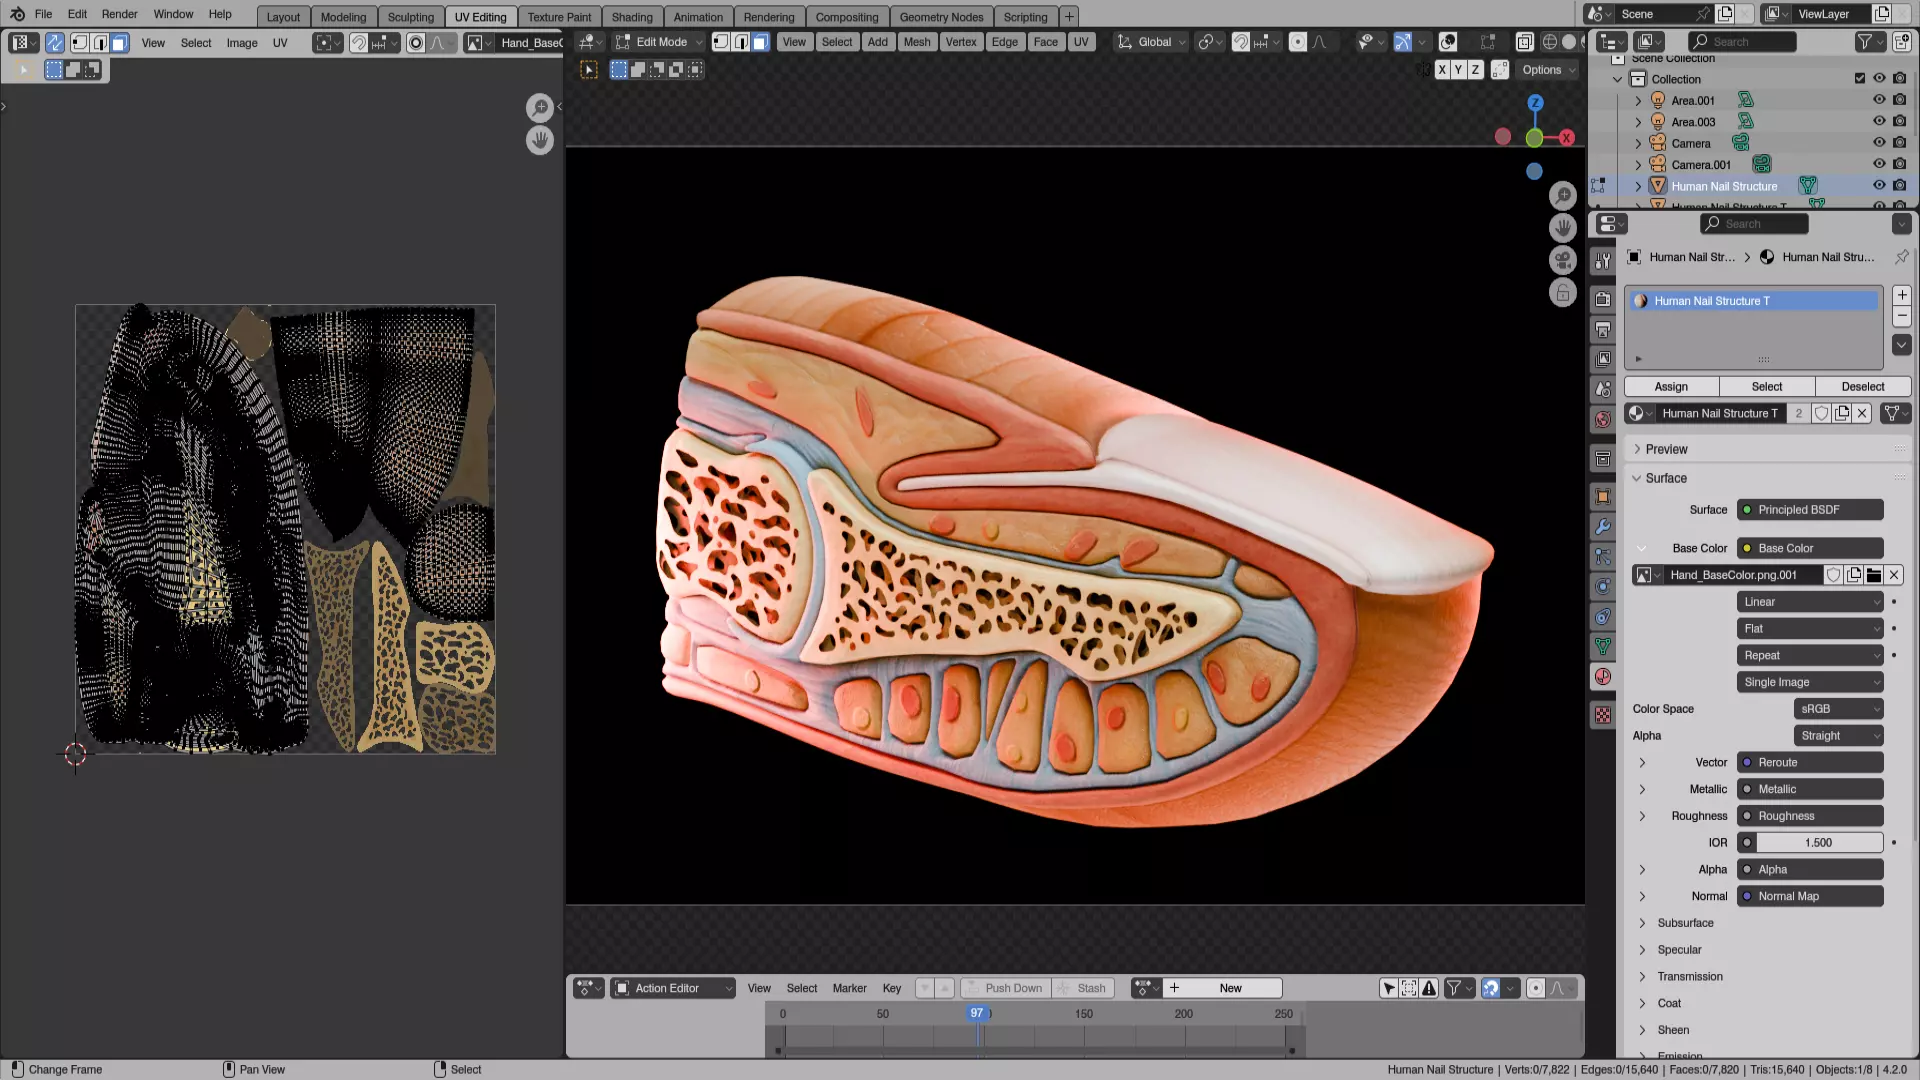Viewport: 1920px width, 1080px height.
Task: Click the Deselect button
Action: pos(1862,387)
